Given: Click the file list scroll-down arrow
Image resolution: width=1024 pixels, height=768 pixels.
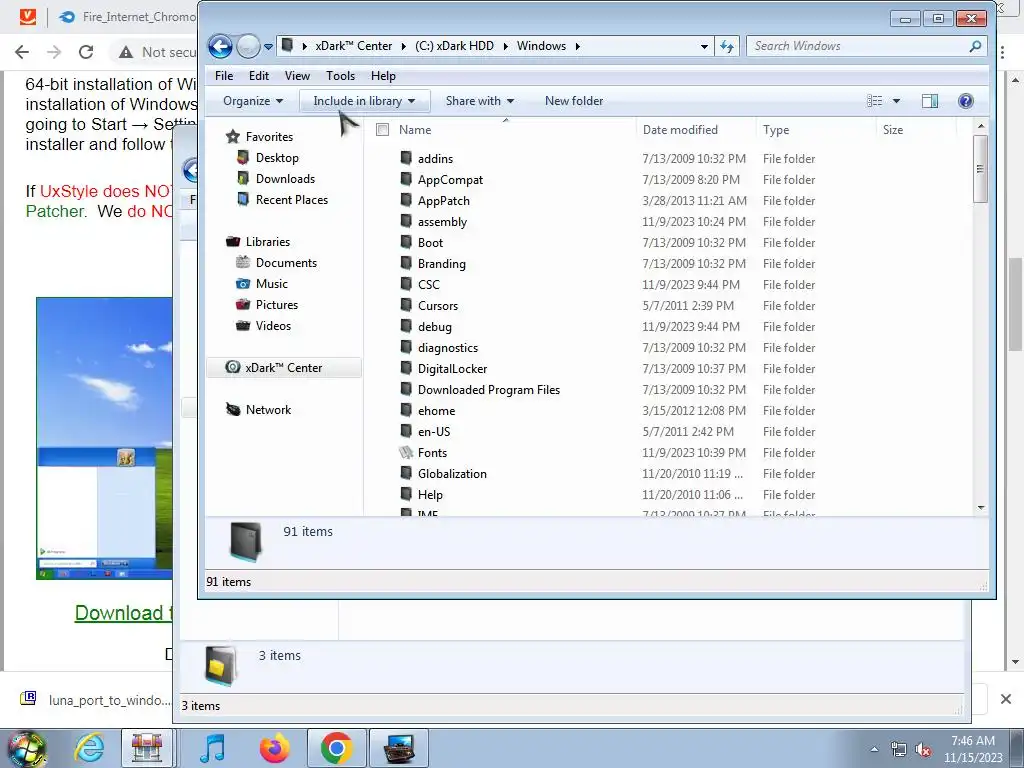Looking at the screenshot, I should coord(980,508).
